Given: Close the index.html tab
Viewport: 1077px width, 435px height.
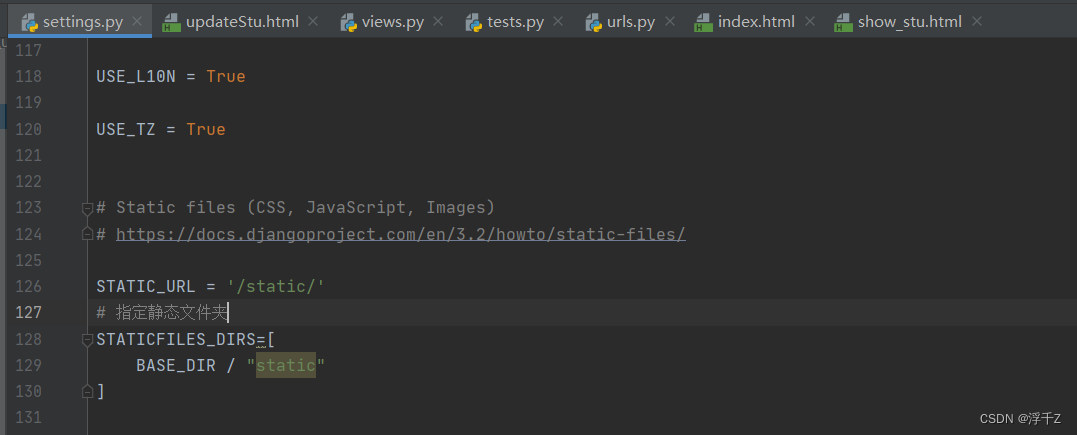Looking at the screenshot, I should point(809,22).
